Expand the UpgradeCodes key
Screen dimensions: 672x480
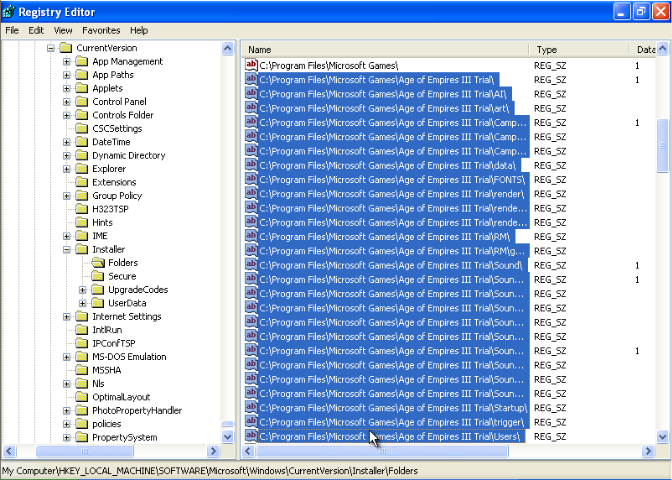point(83,290)
